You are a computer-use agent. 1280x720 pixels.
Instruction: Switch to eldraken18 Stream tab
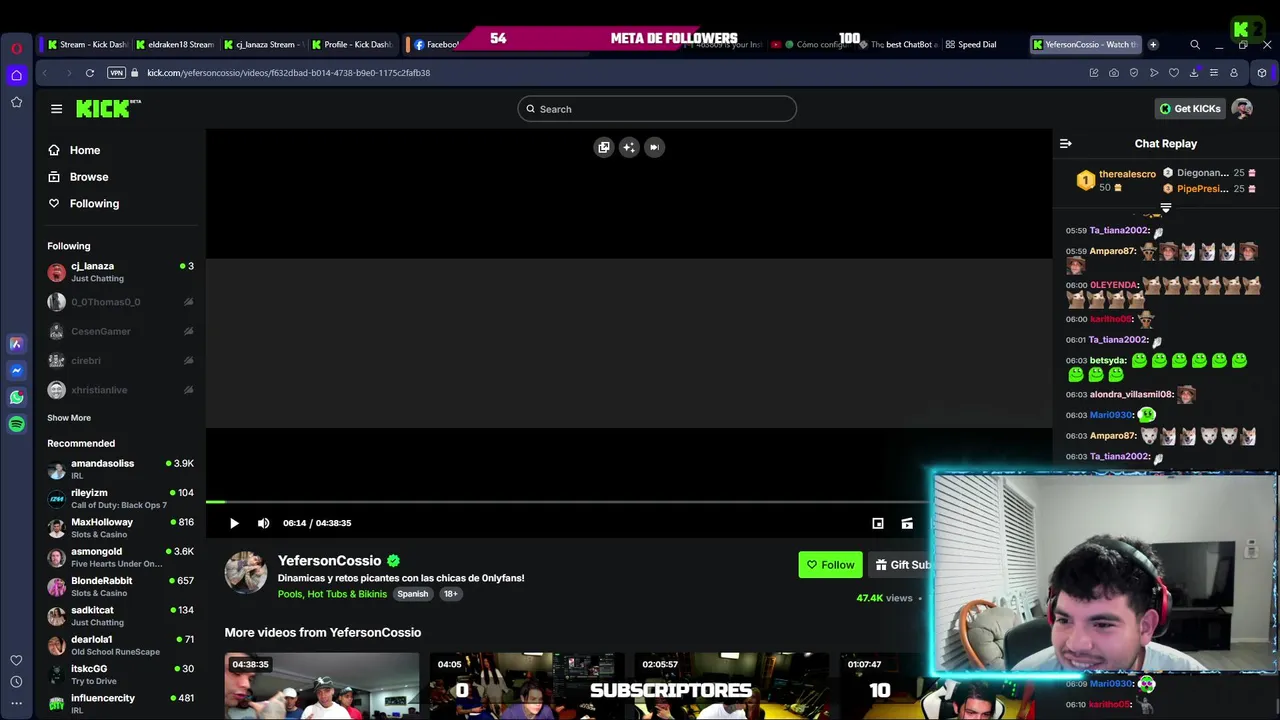pos(175,44)
